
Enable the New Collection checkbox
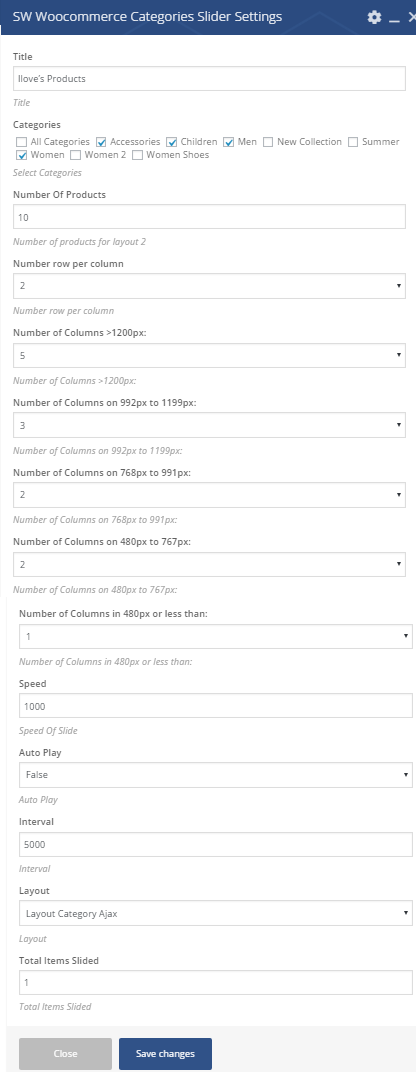click(x=268, y=142)
